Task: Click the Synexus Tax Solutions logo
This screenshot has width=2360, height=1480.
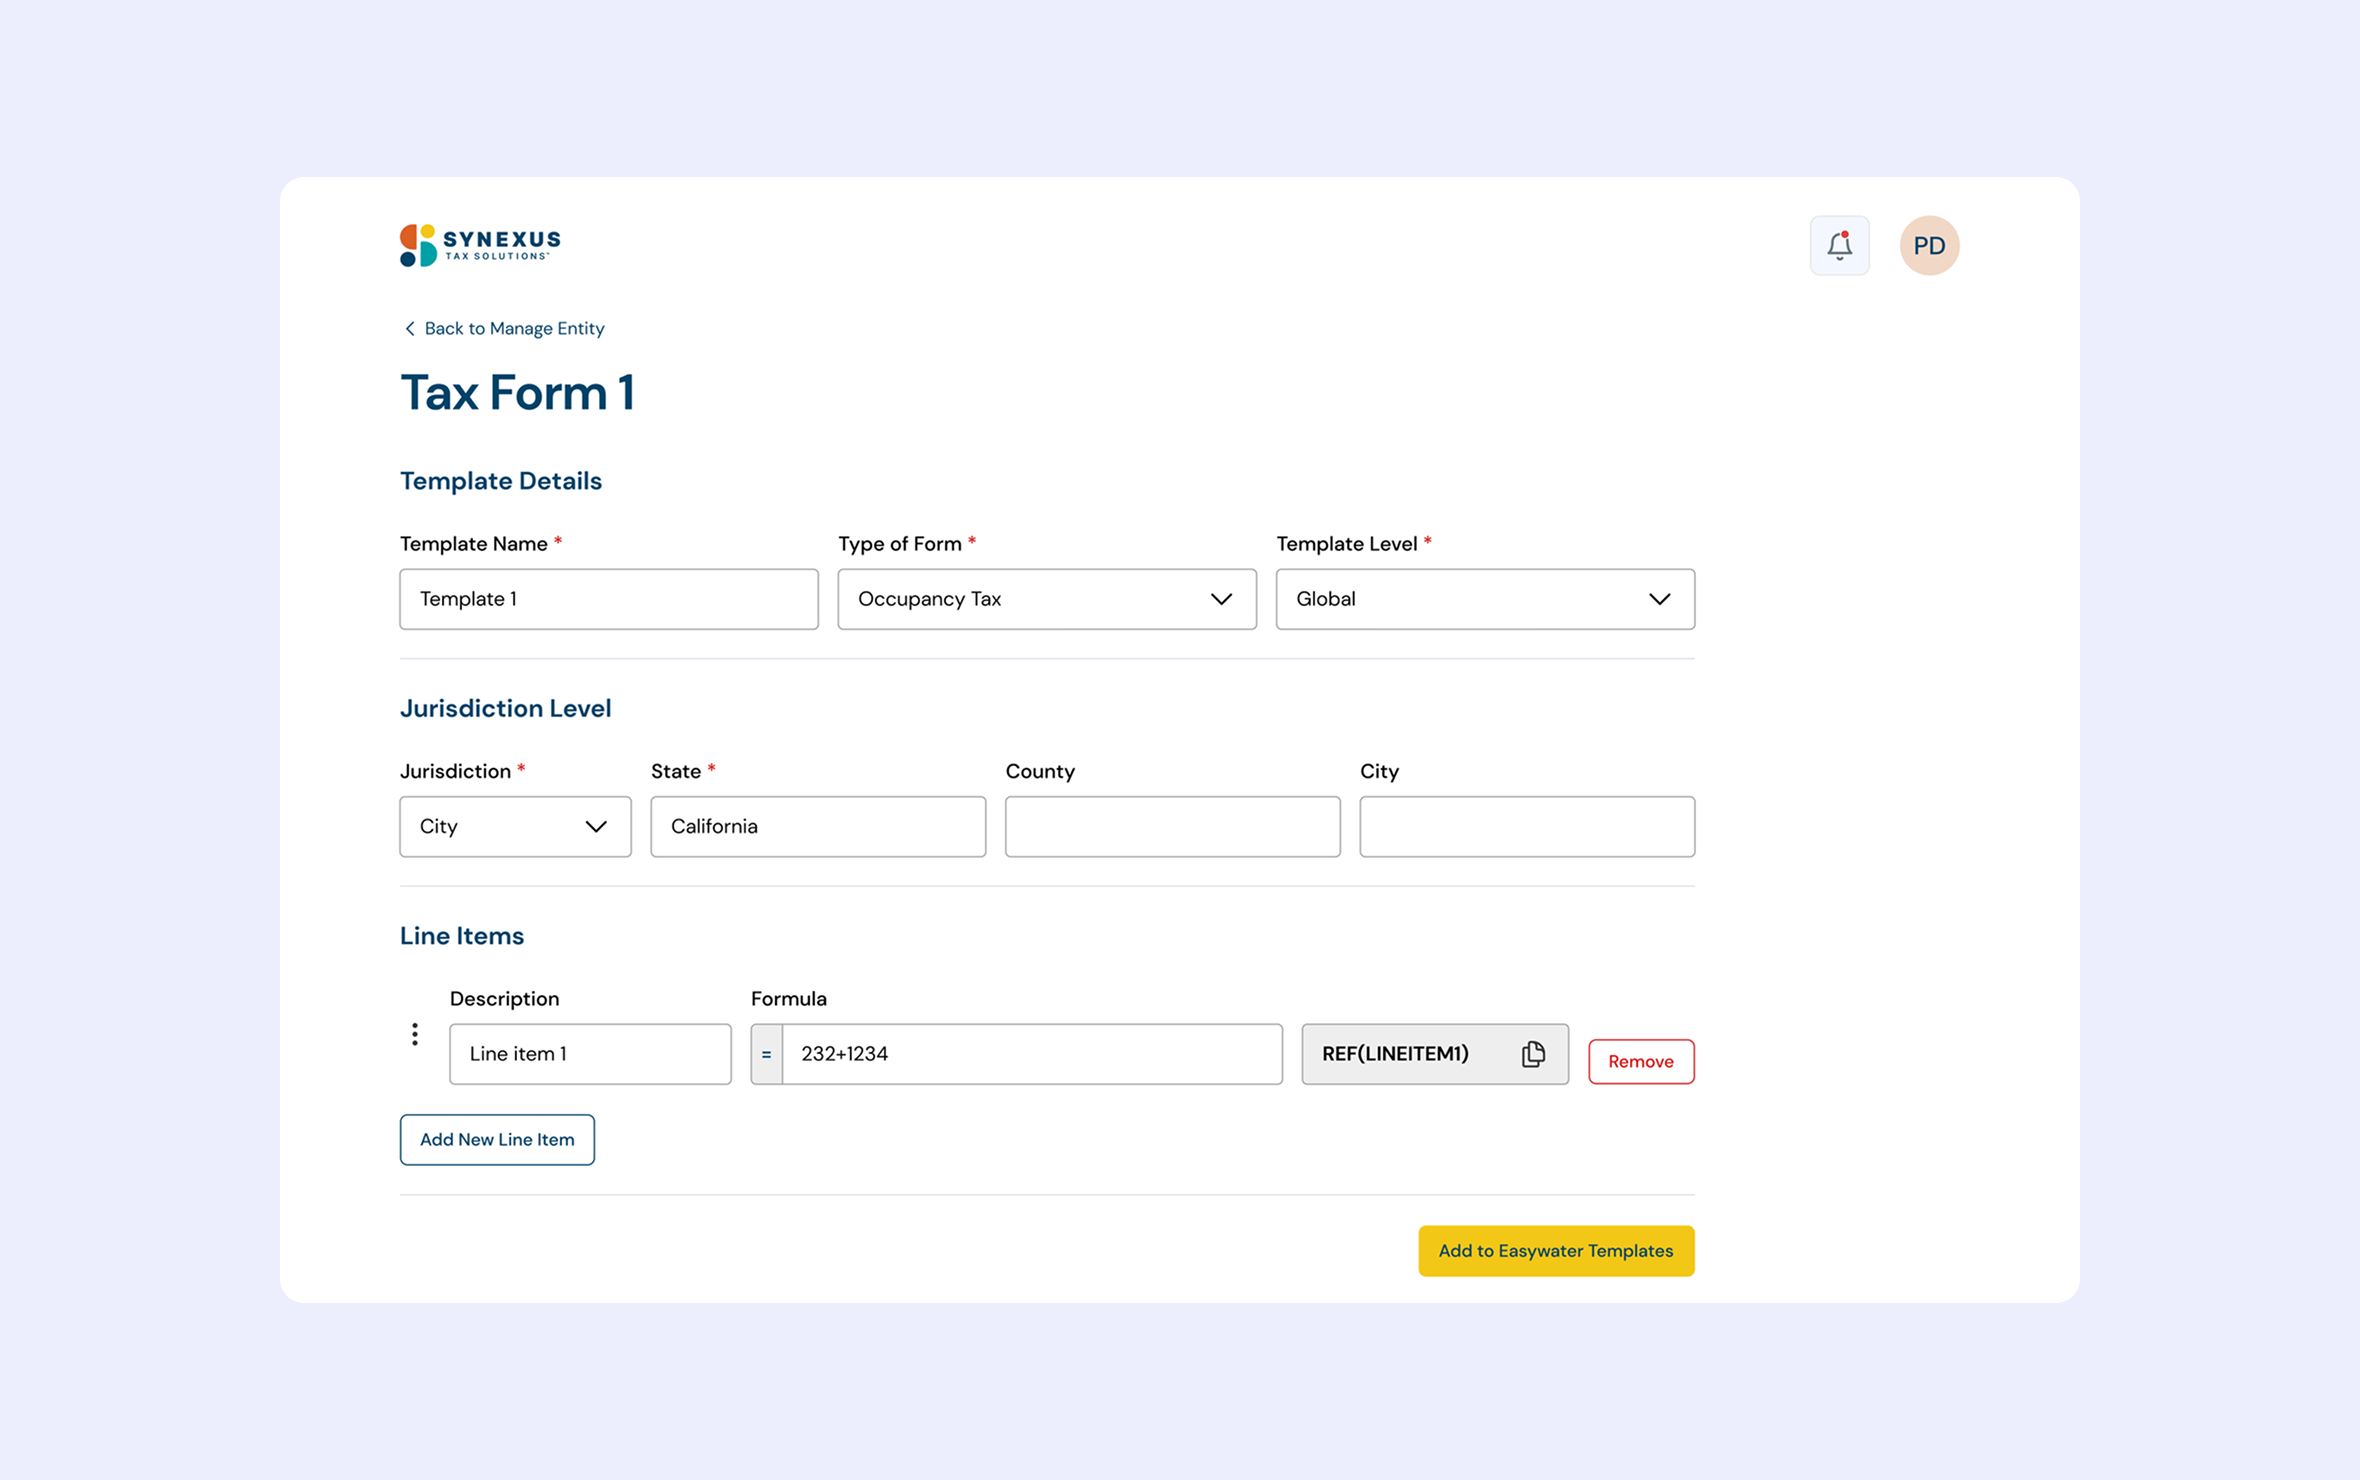Action: (x=480, y=245)
